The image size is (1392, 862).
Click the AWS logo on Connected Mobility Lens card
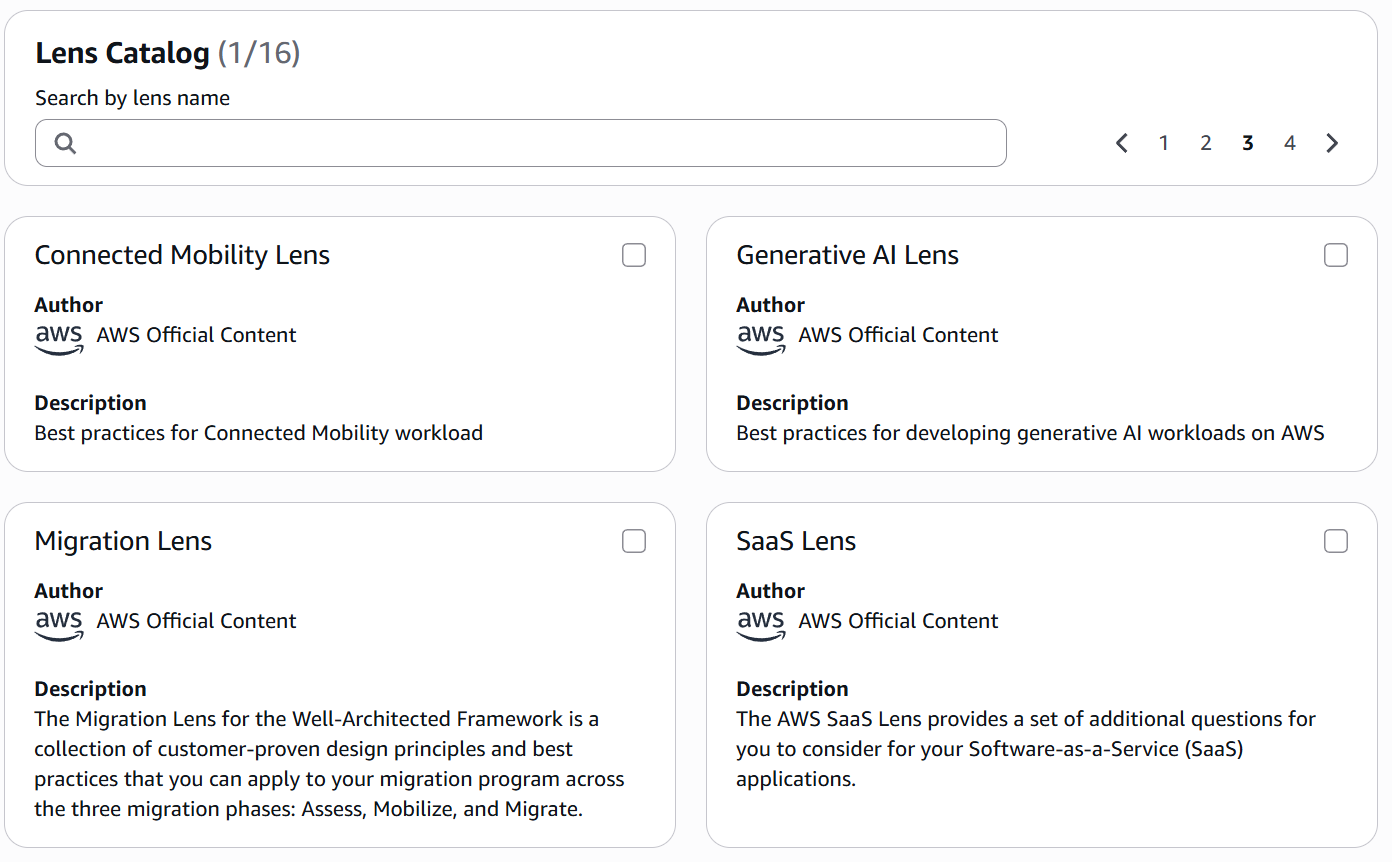tap(59, 337)
